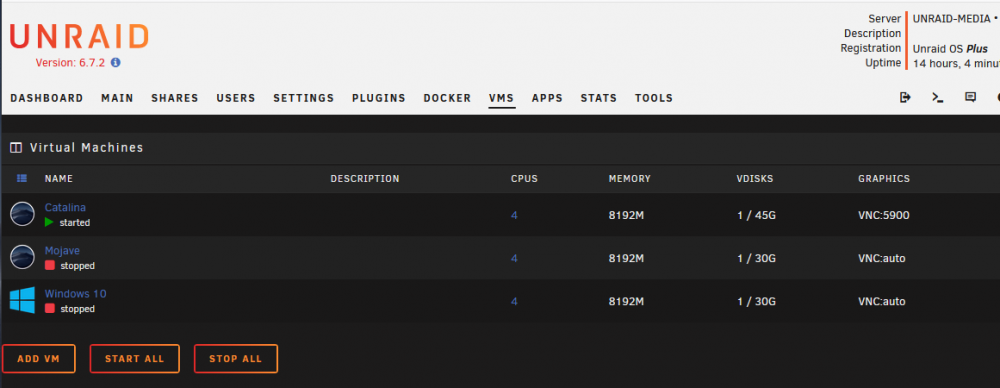
Task: Open the Catalina VM name link
Action: 65,207
